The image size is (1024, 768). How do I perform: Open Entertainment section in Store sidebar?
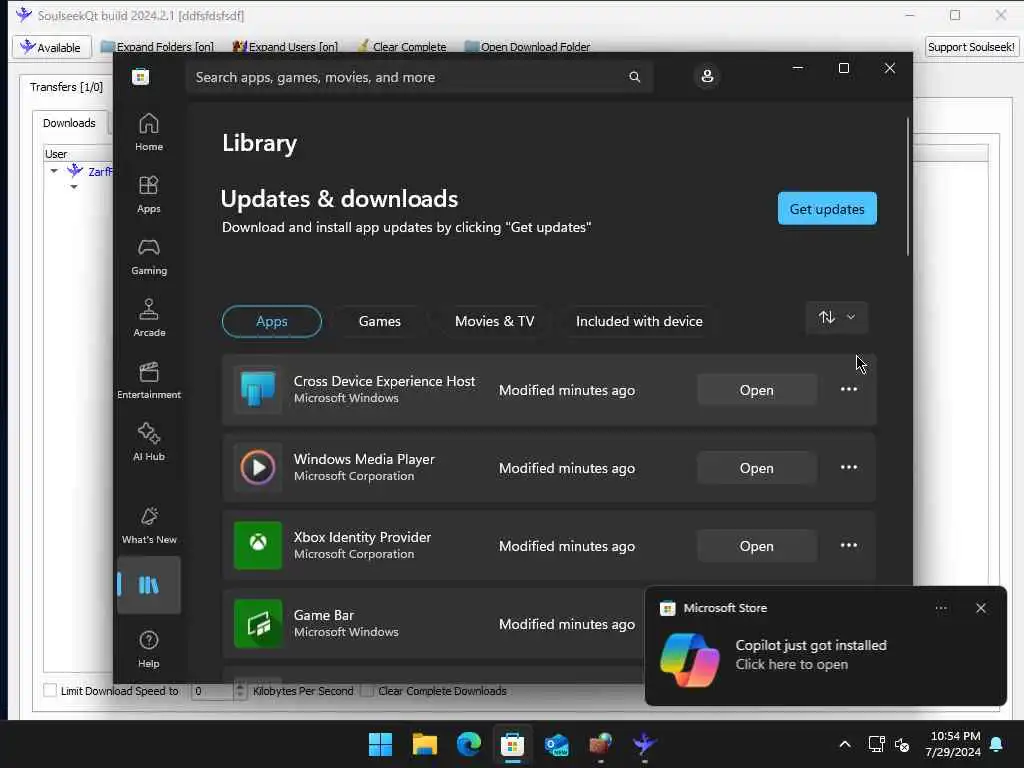pos(149,380)
